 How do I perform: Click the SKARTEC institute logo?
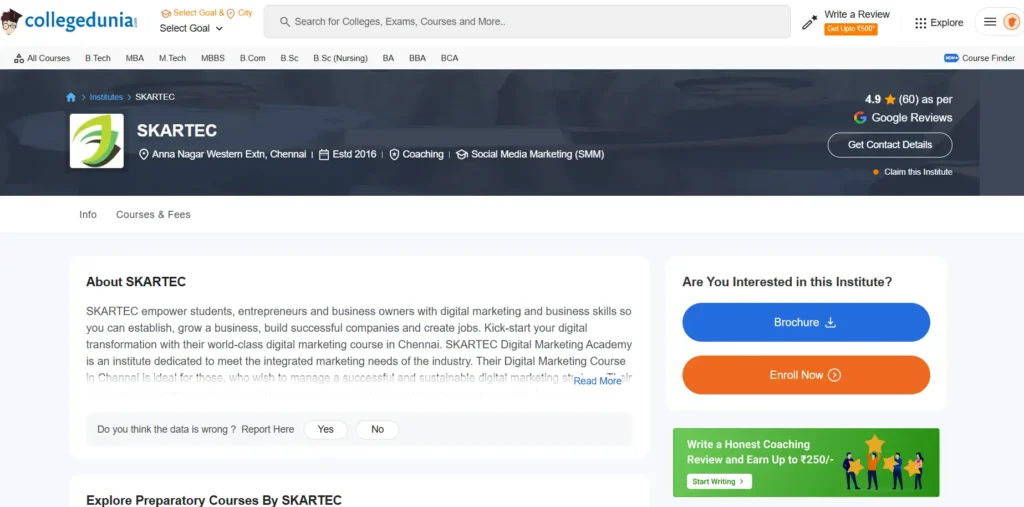[97, 140]
